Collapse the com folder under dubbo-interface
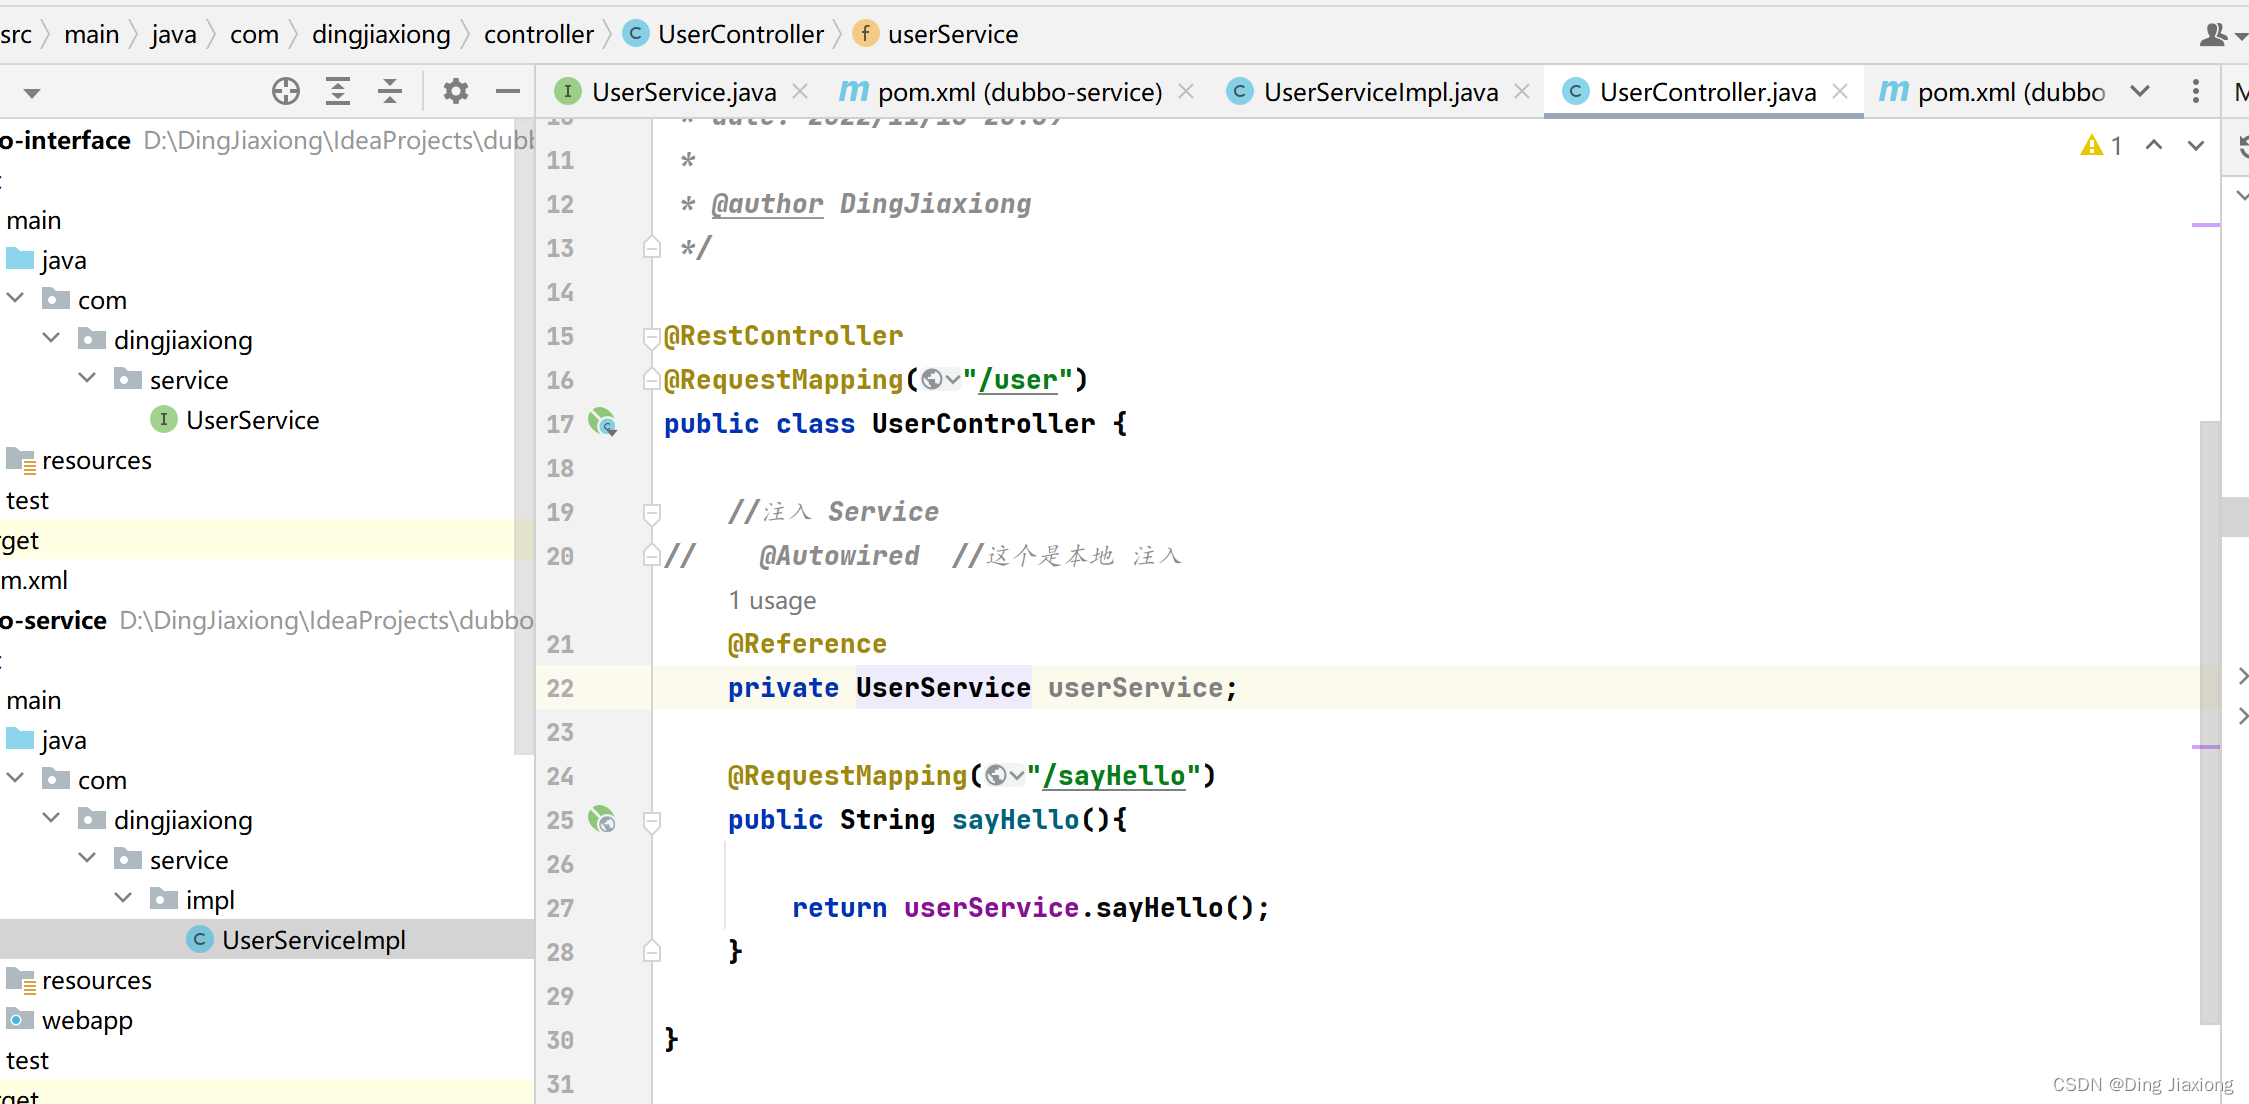 16,298
